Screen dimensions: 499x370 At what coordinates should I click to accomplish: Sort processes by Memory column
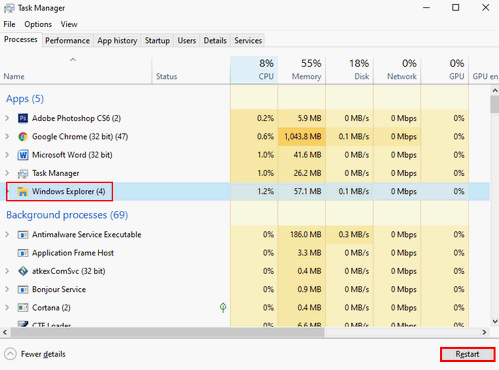coord(302,70)
